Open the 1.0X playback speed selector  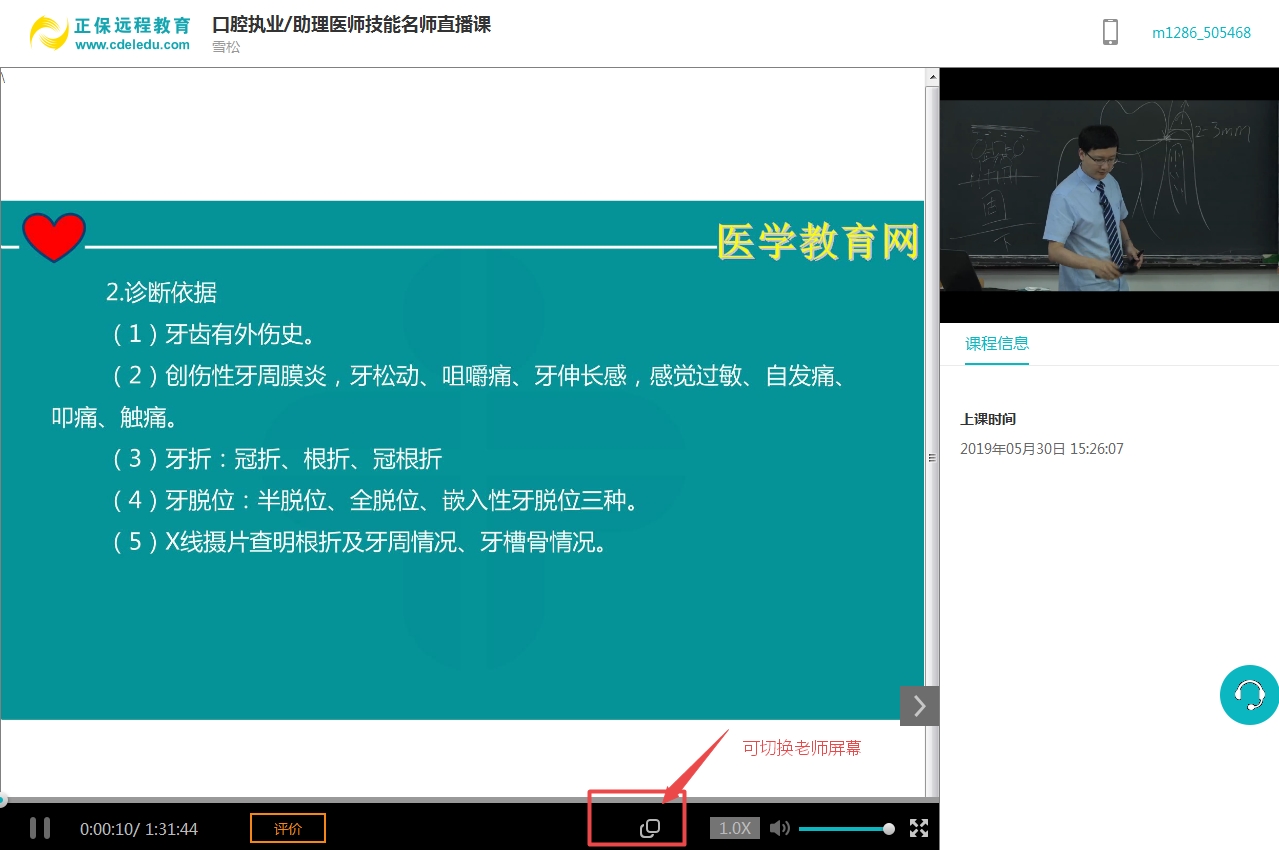pyautogui.click(x=735, y=828)
